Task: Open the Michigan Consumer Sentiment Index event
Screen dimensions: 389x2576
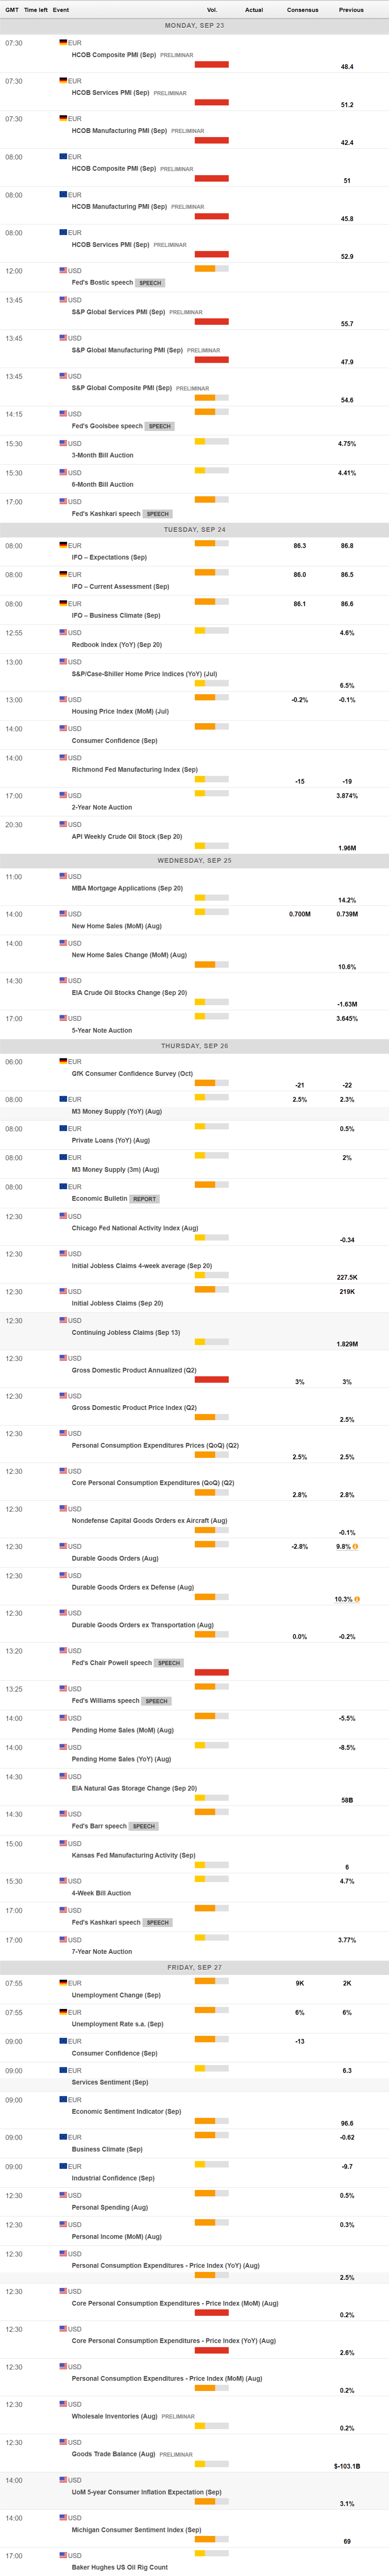Action: click(x=136, y=2530)
